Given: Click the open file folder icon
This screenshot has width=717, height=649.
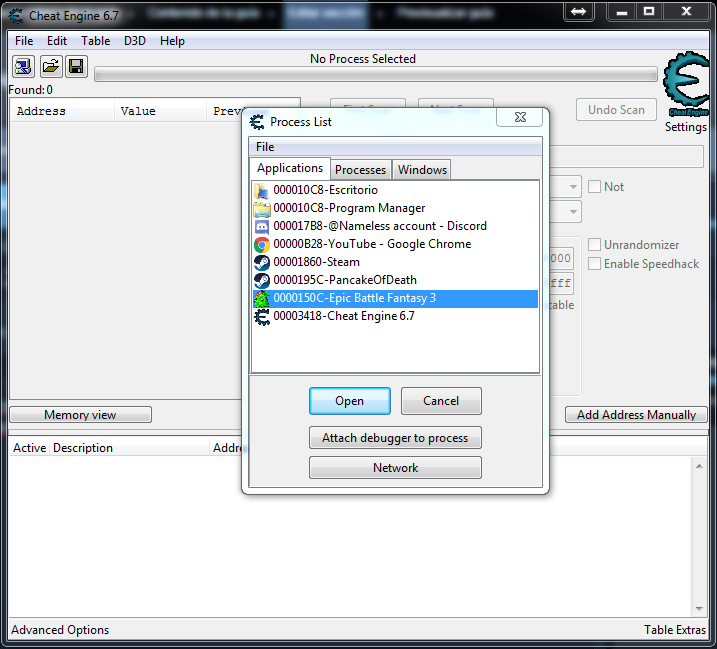Looking at the screenshot, I should [x=50, y=67].
